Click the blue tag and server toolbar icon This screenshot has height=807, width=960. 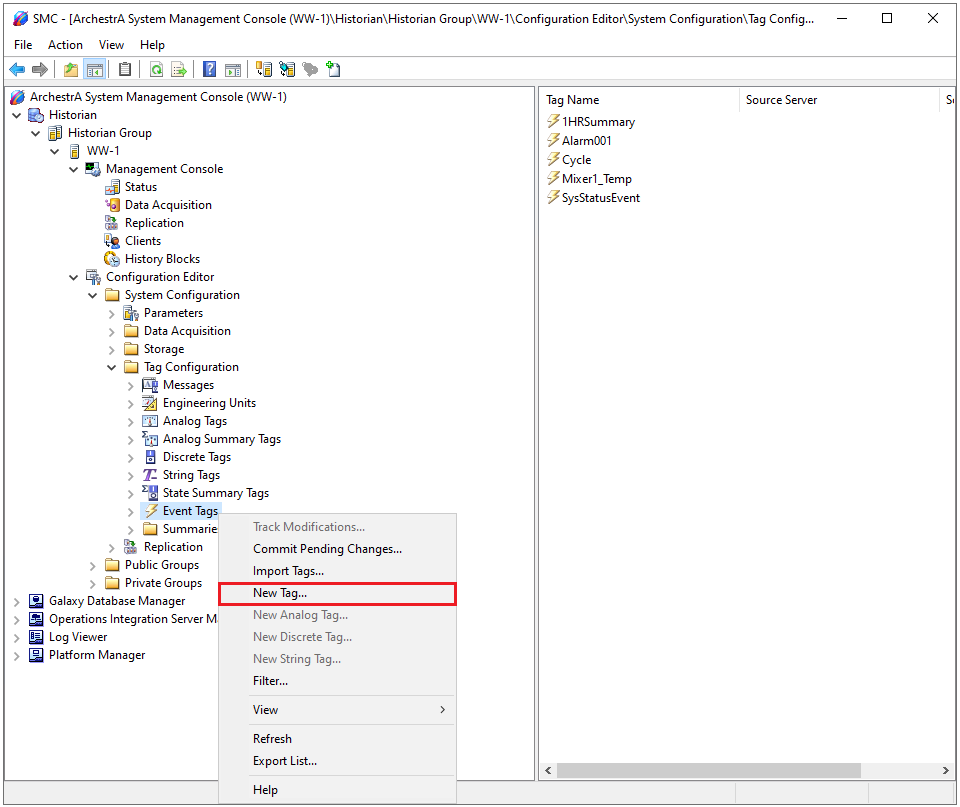[287, 70]
